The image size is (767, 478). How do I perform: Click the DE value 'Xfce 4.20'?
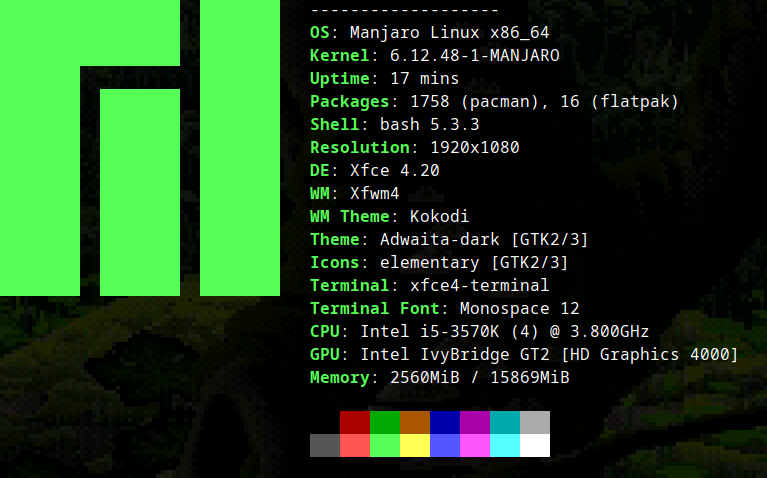coord(395,171)
